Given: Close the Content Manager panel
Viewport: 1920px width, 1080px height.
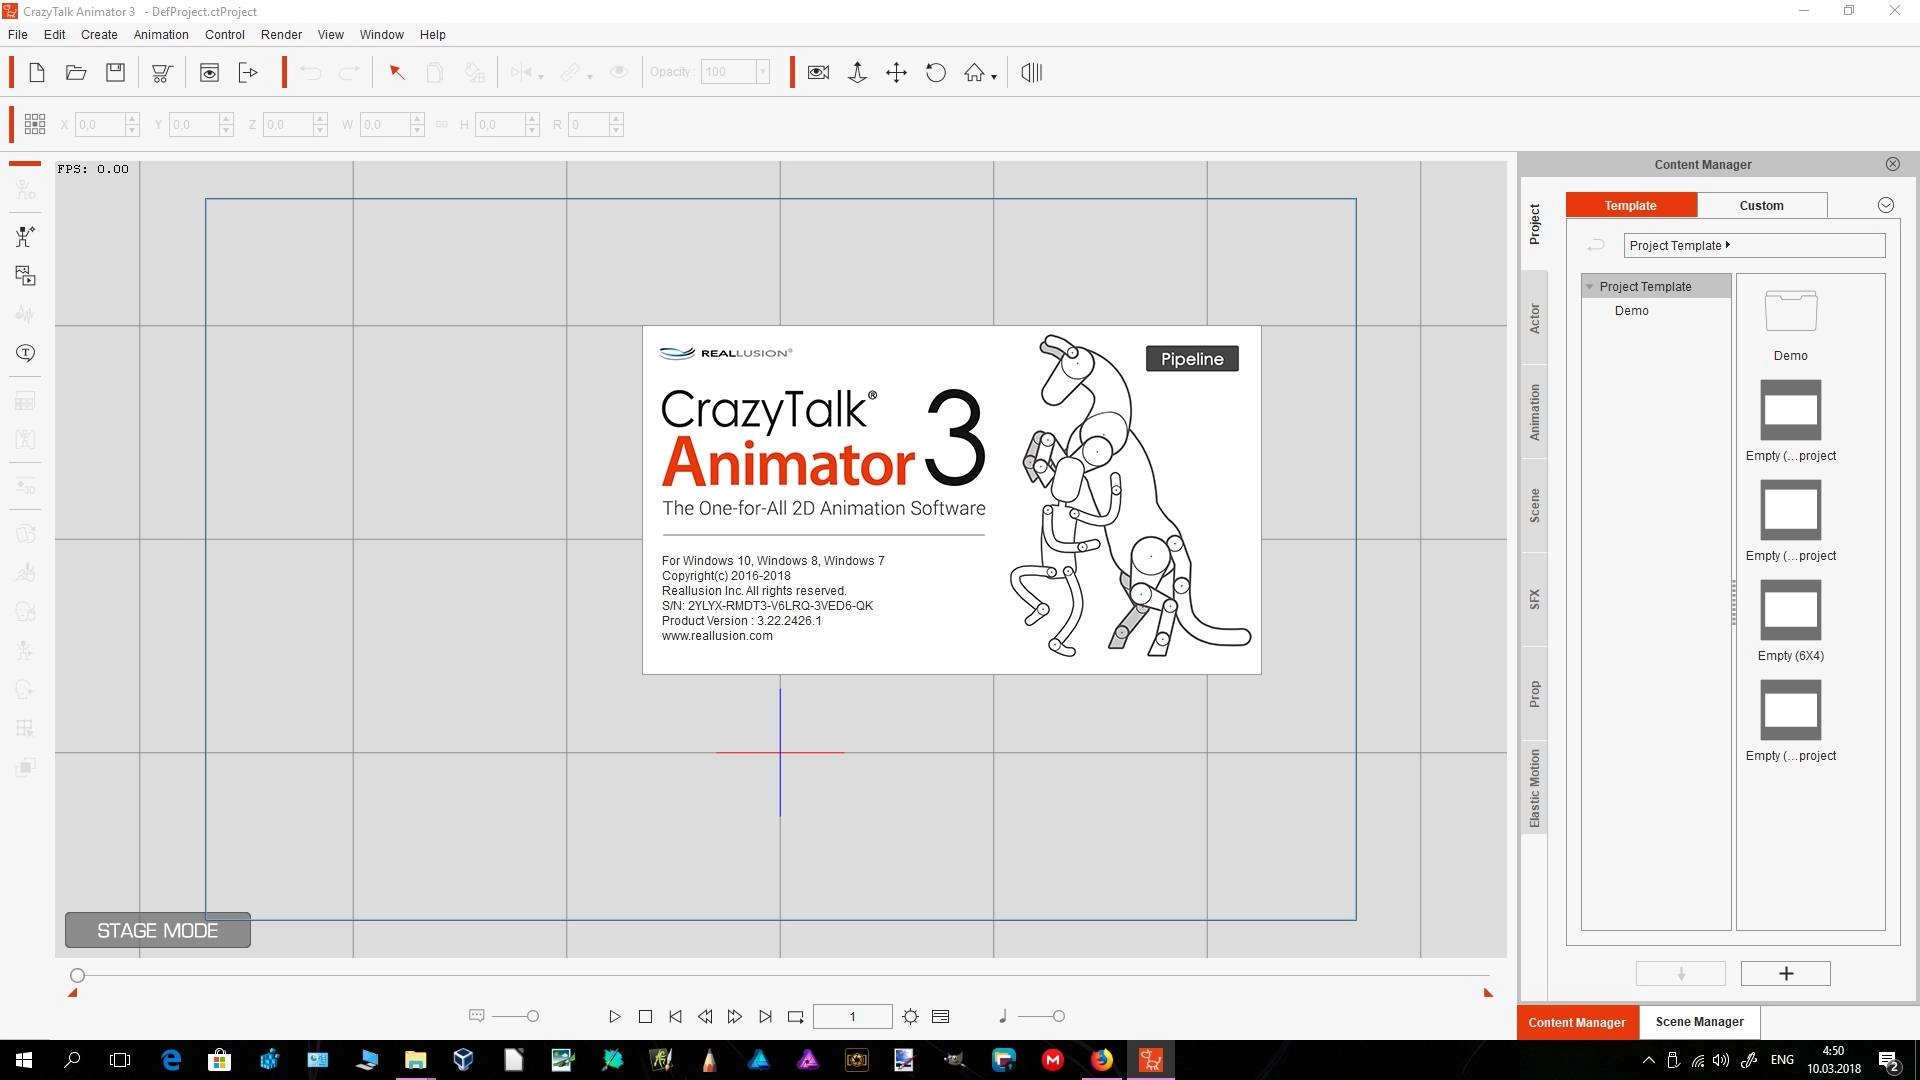Looking at the screenshot, I should click(1892, 164).
